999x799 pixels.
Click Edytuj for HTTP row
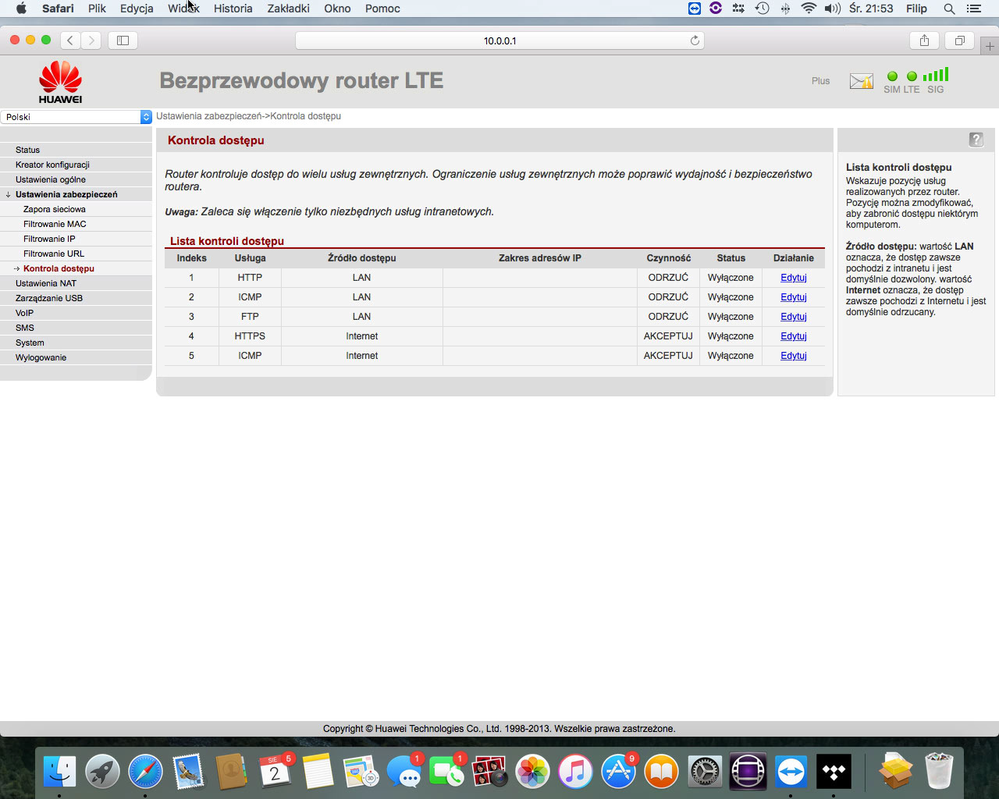tap(793, 278)
